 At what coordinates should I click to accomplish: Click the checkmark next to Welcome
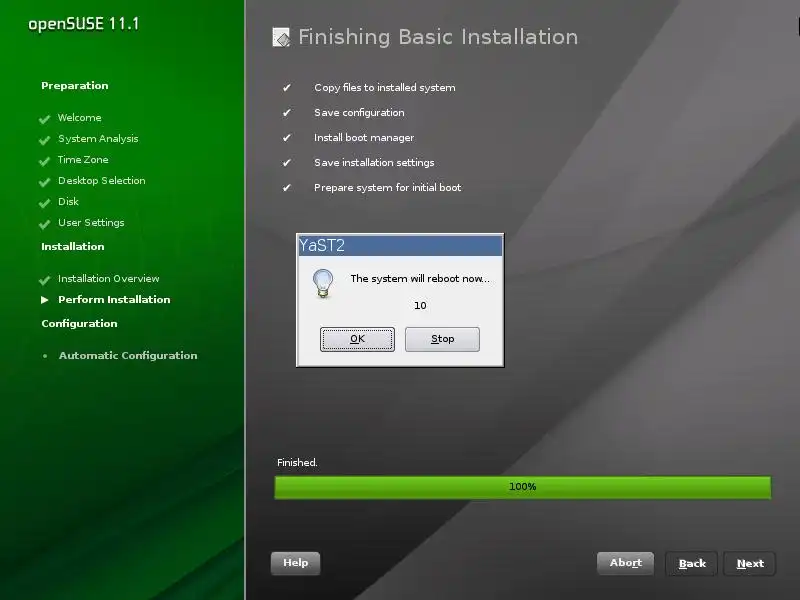click(x=44, y=119)
